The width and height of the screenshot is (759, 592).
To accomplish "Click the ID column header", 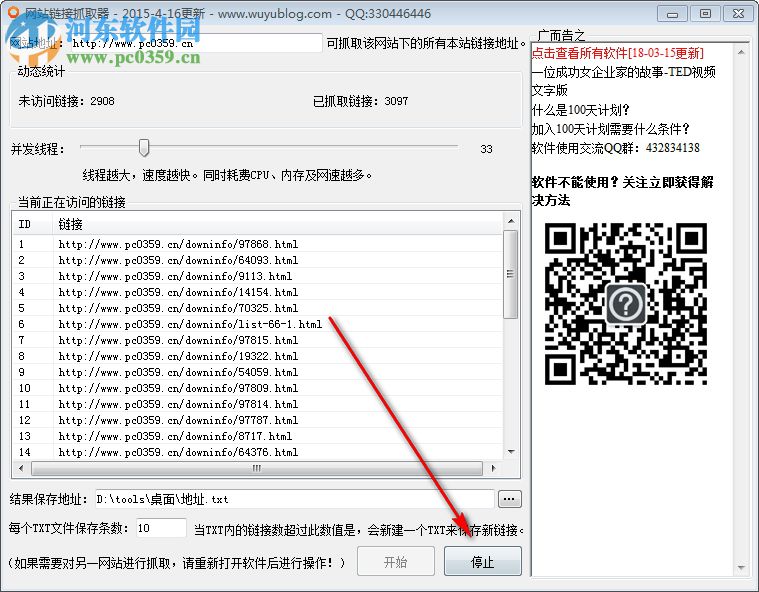I will [32, 224].
